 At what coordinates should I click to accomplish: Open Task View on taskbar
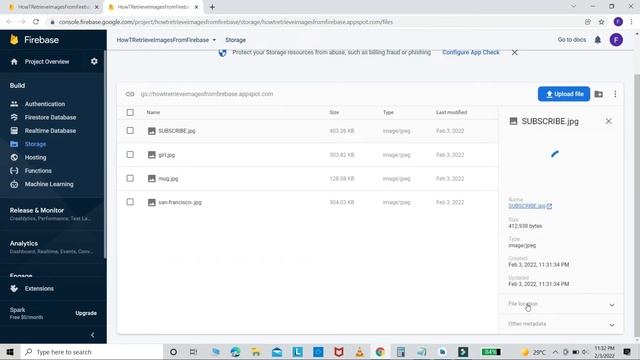coord(193,352)
